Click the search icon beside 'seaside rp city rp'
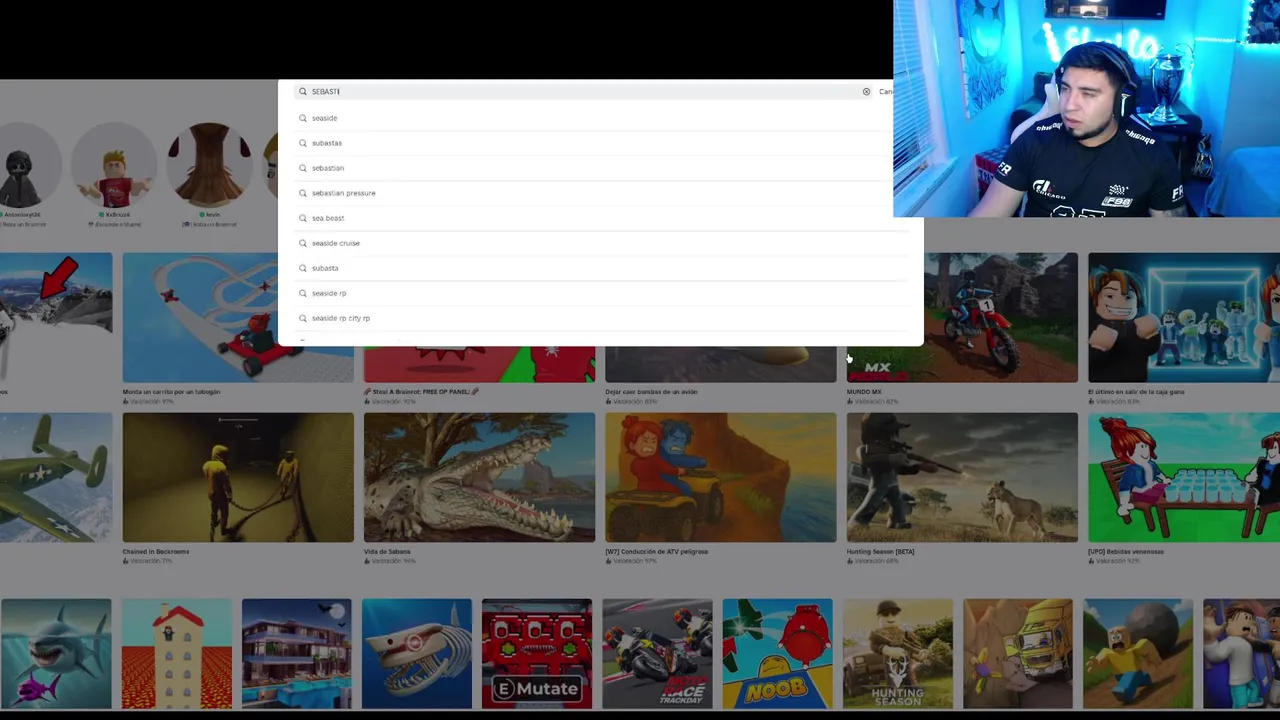Image resolution: width=1280 pixels, height=720 pixels. 303,318
